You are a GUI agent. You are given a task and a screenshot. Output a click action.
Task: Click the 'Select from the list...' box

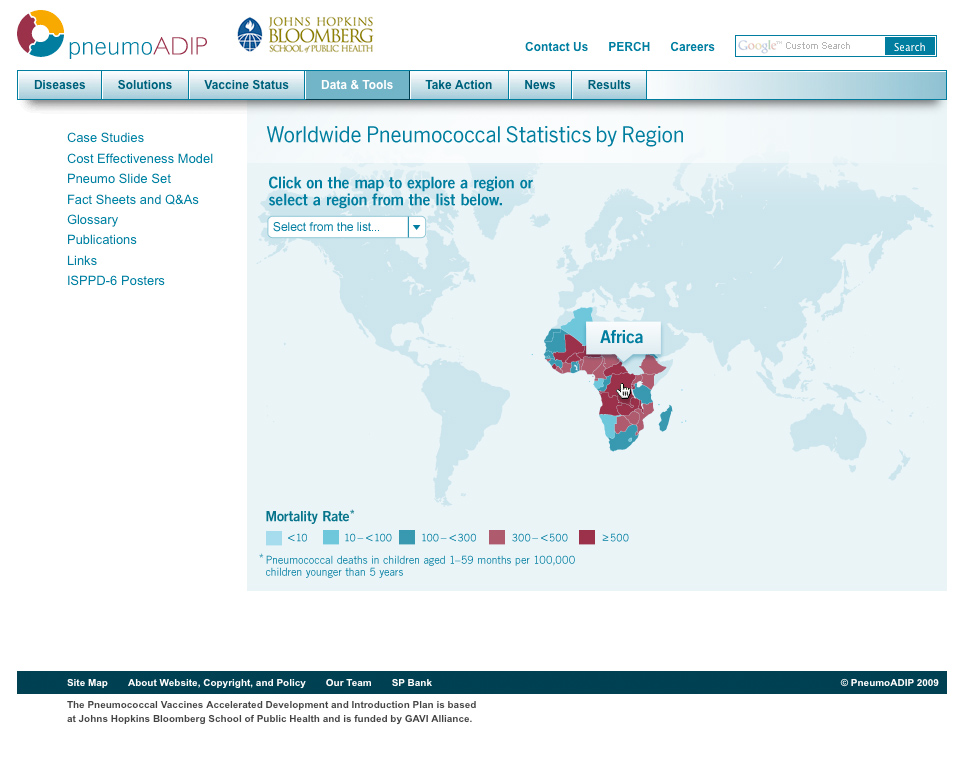pyautogui.click(x=338, y=227)
